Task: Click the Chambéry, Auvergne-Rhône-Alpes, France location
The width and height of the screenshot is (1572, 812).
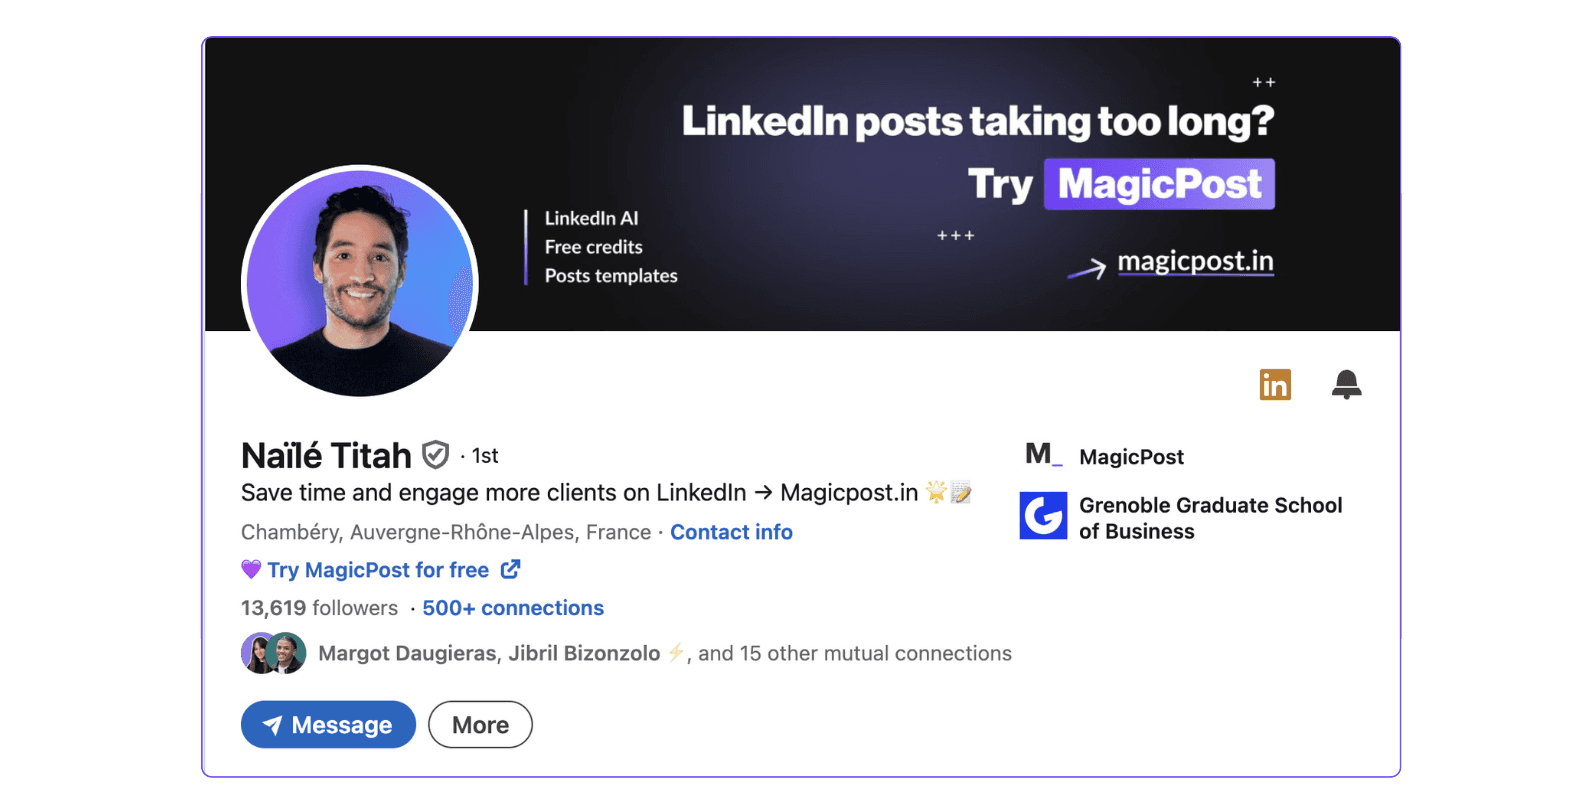Action: point(446,532)
